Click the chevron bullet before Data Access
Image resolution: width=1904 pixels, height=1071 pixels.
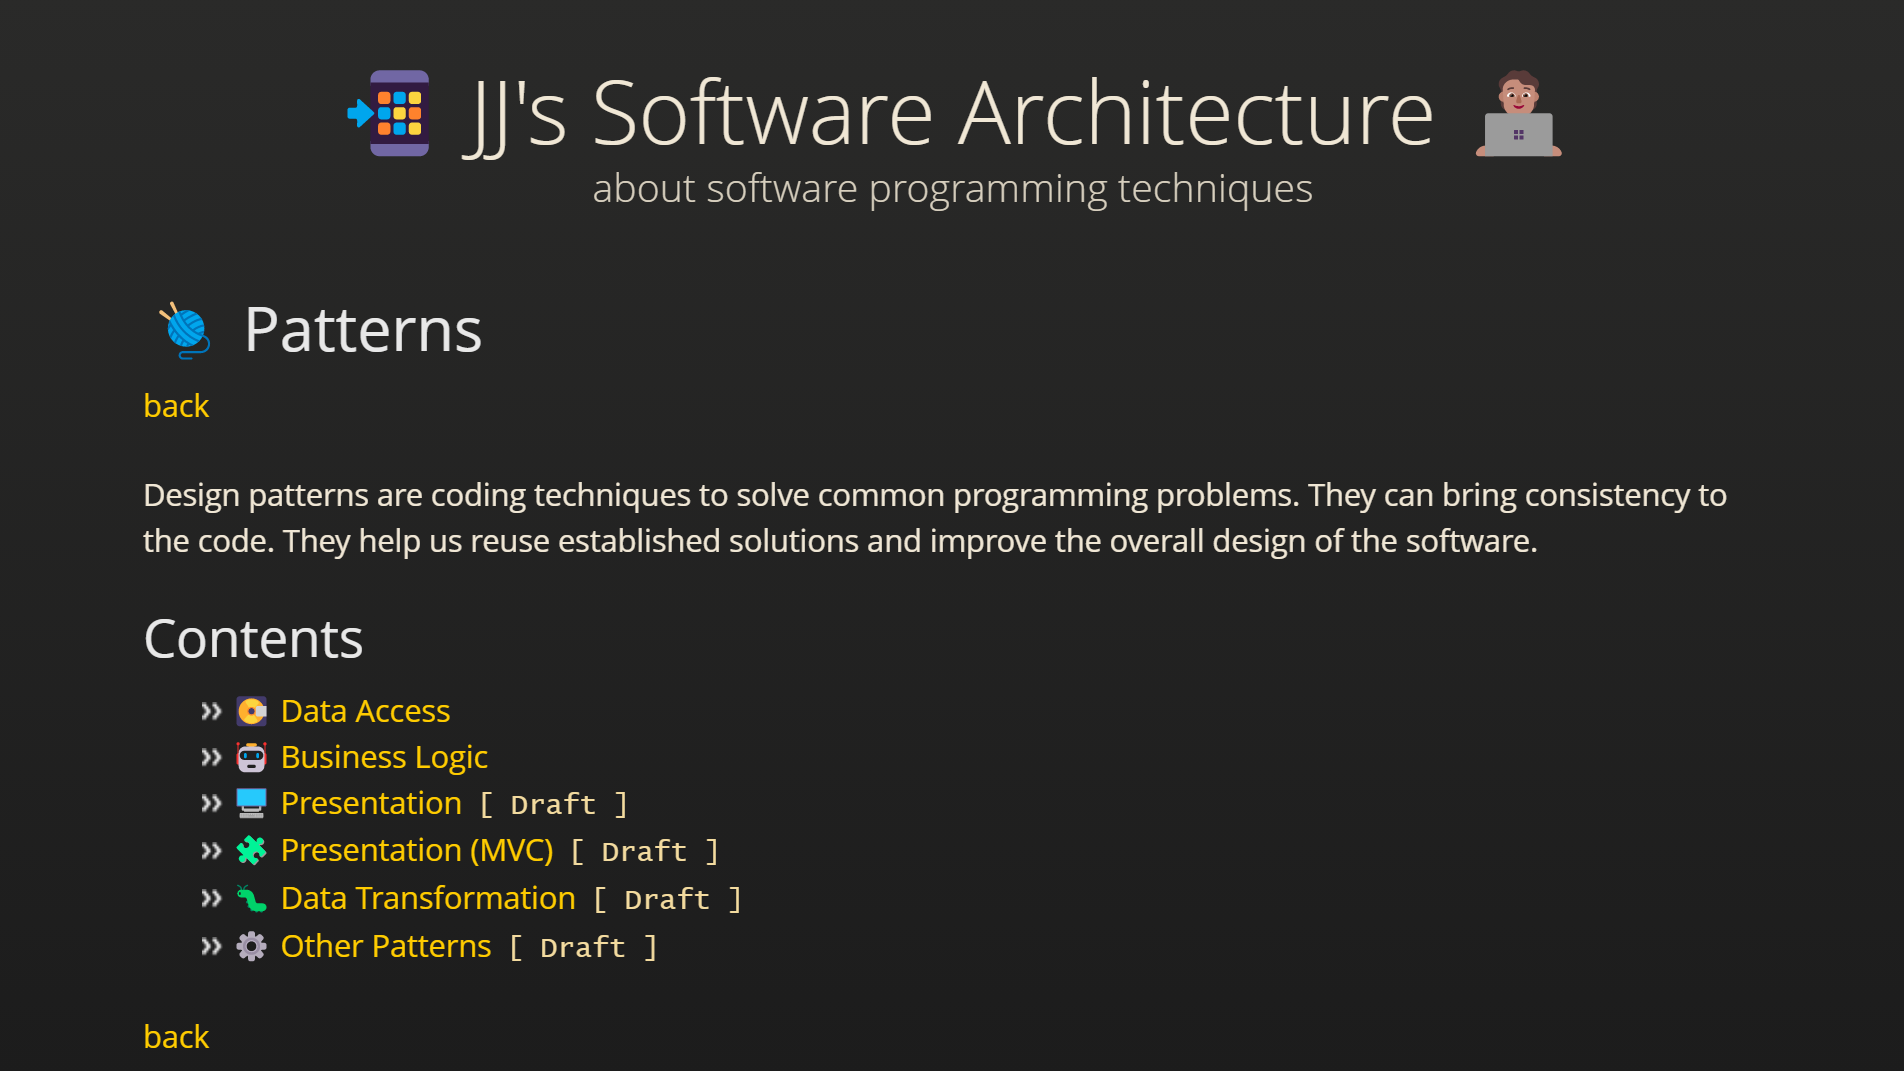[211, 710]
